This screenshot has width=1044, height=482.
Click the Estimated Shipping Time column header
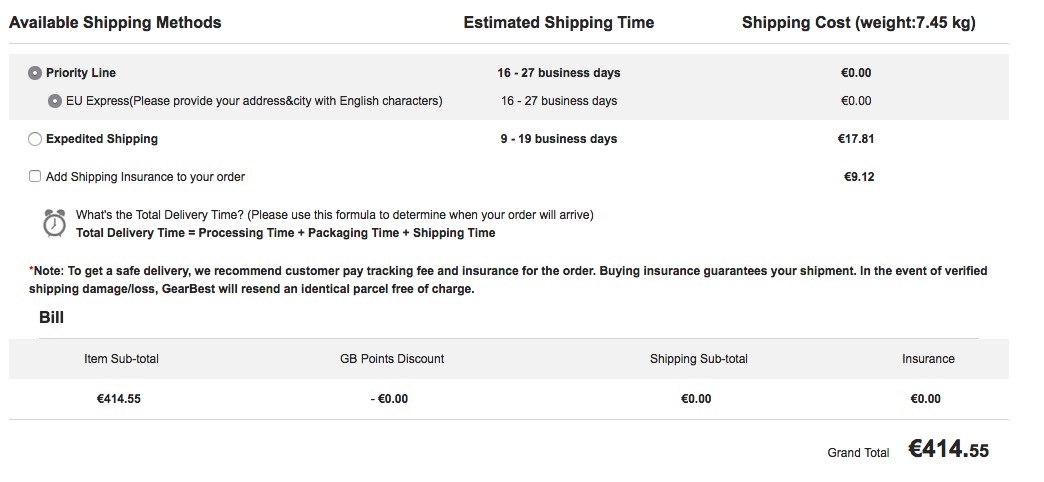[x=559, y=23]
